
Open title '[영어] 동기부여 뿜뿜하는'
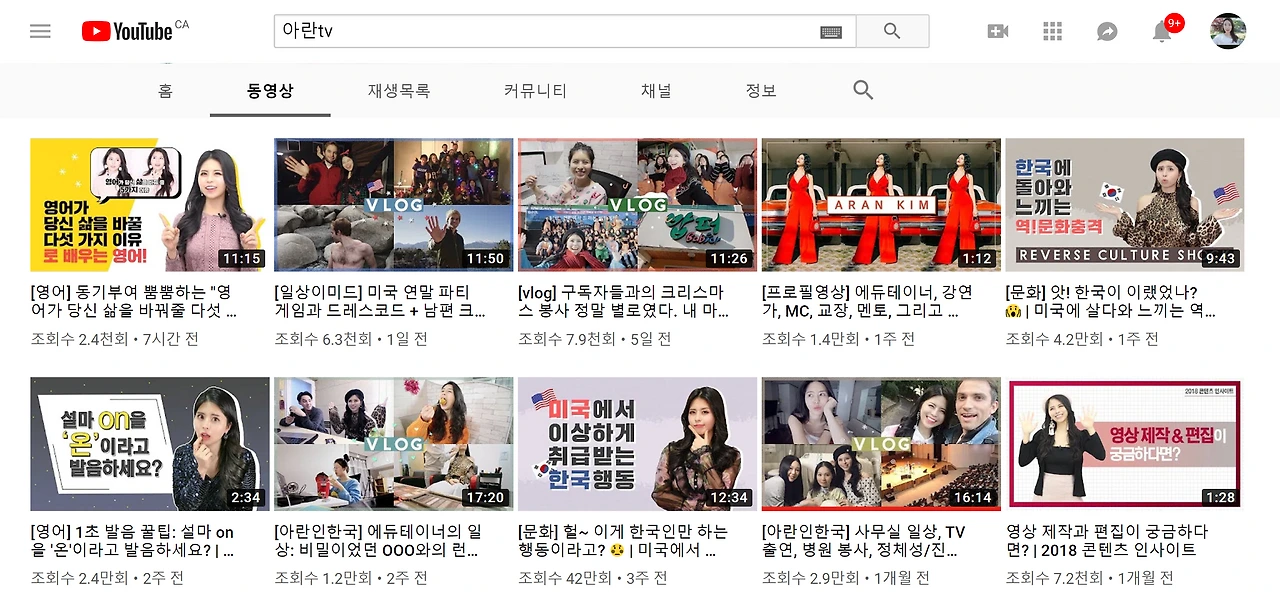point(134,302)
